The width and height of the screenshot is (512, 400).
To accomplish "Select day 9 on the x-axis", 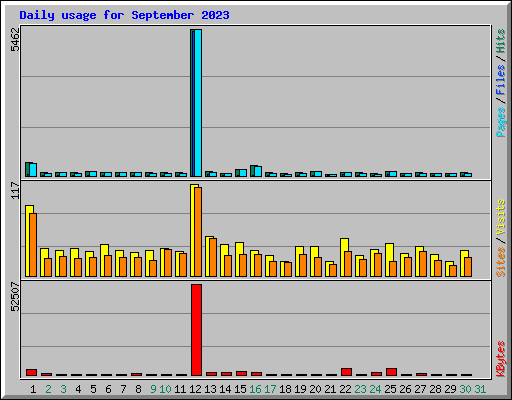I will [153, 389].
